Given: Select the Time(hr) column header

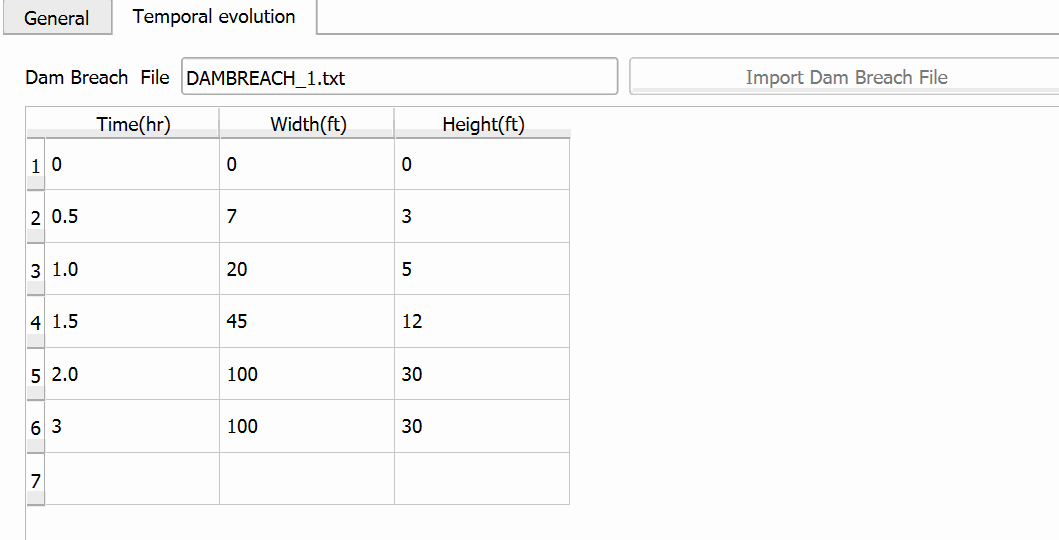Looking at the screenshot, I should tap(133, 125).
